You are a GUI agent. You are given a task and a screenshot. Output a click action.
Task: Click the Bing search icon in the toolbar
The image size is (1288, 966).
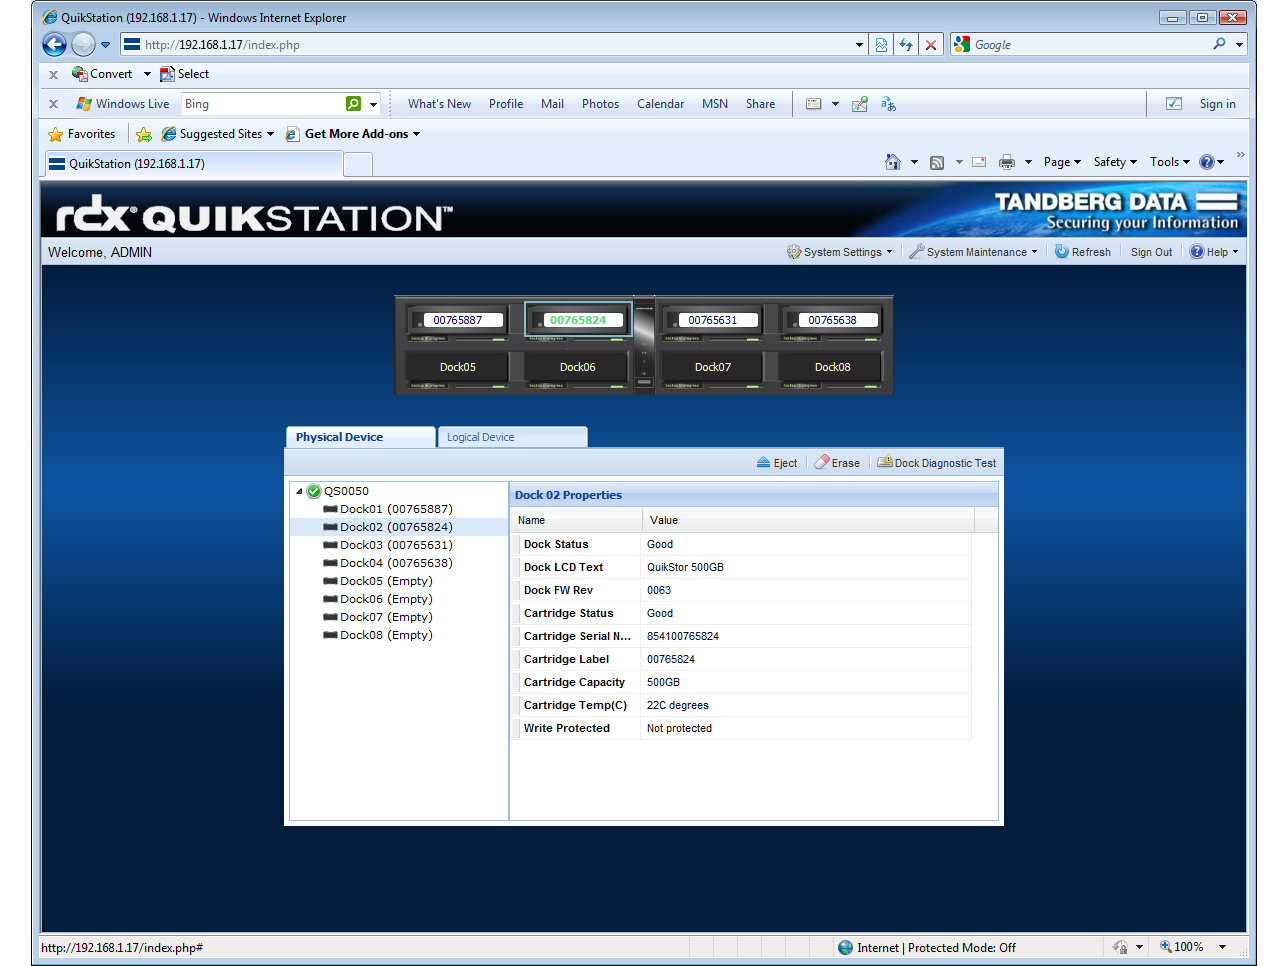point(353,104)
